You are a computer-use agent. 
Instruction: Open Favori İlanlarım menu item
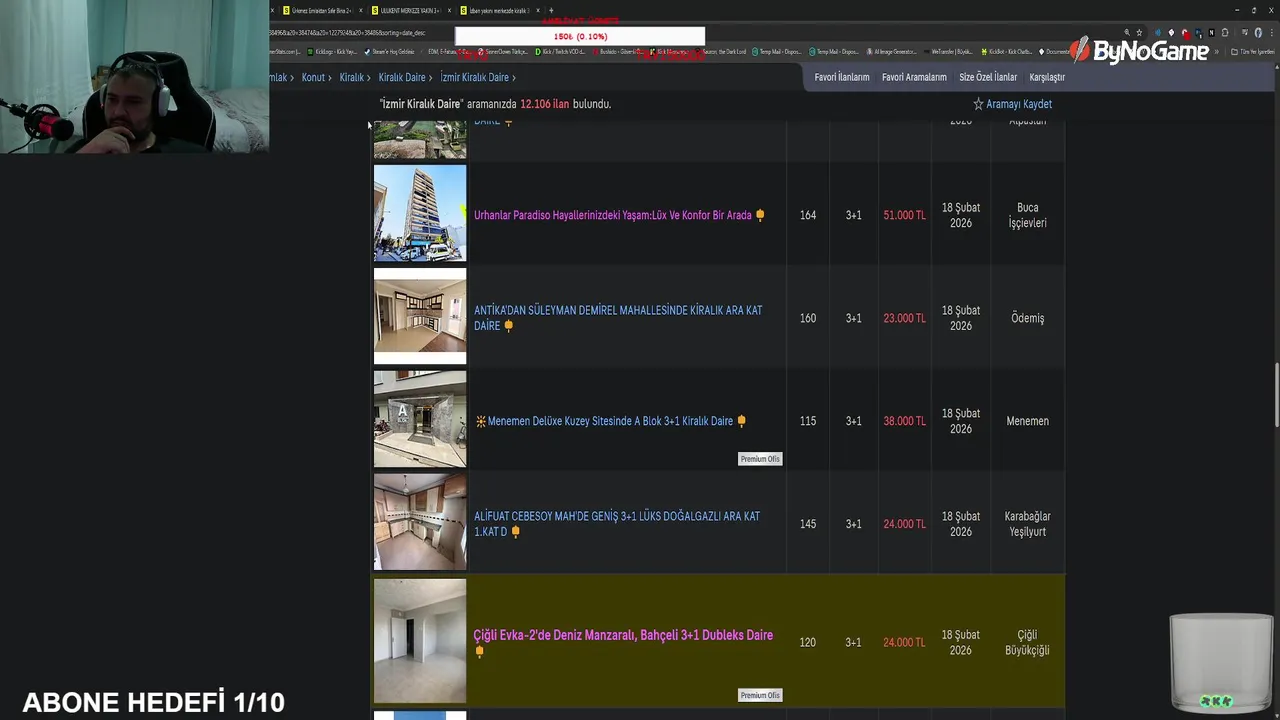(842, 77)
